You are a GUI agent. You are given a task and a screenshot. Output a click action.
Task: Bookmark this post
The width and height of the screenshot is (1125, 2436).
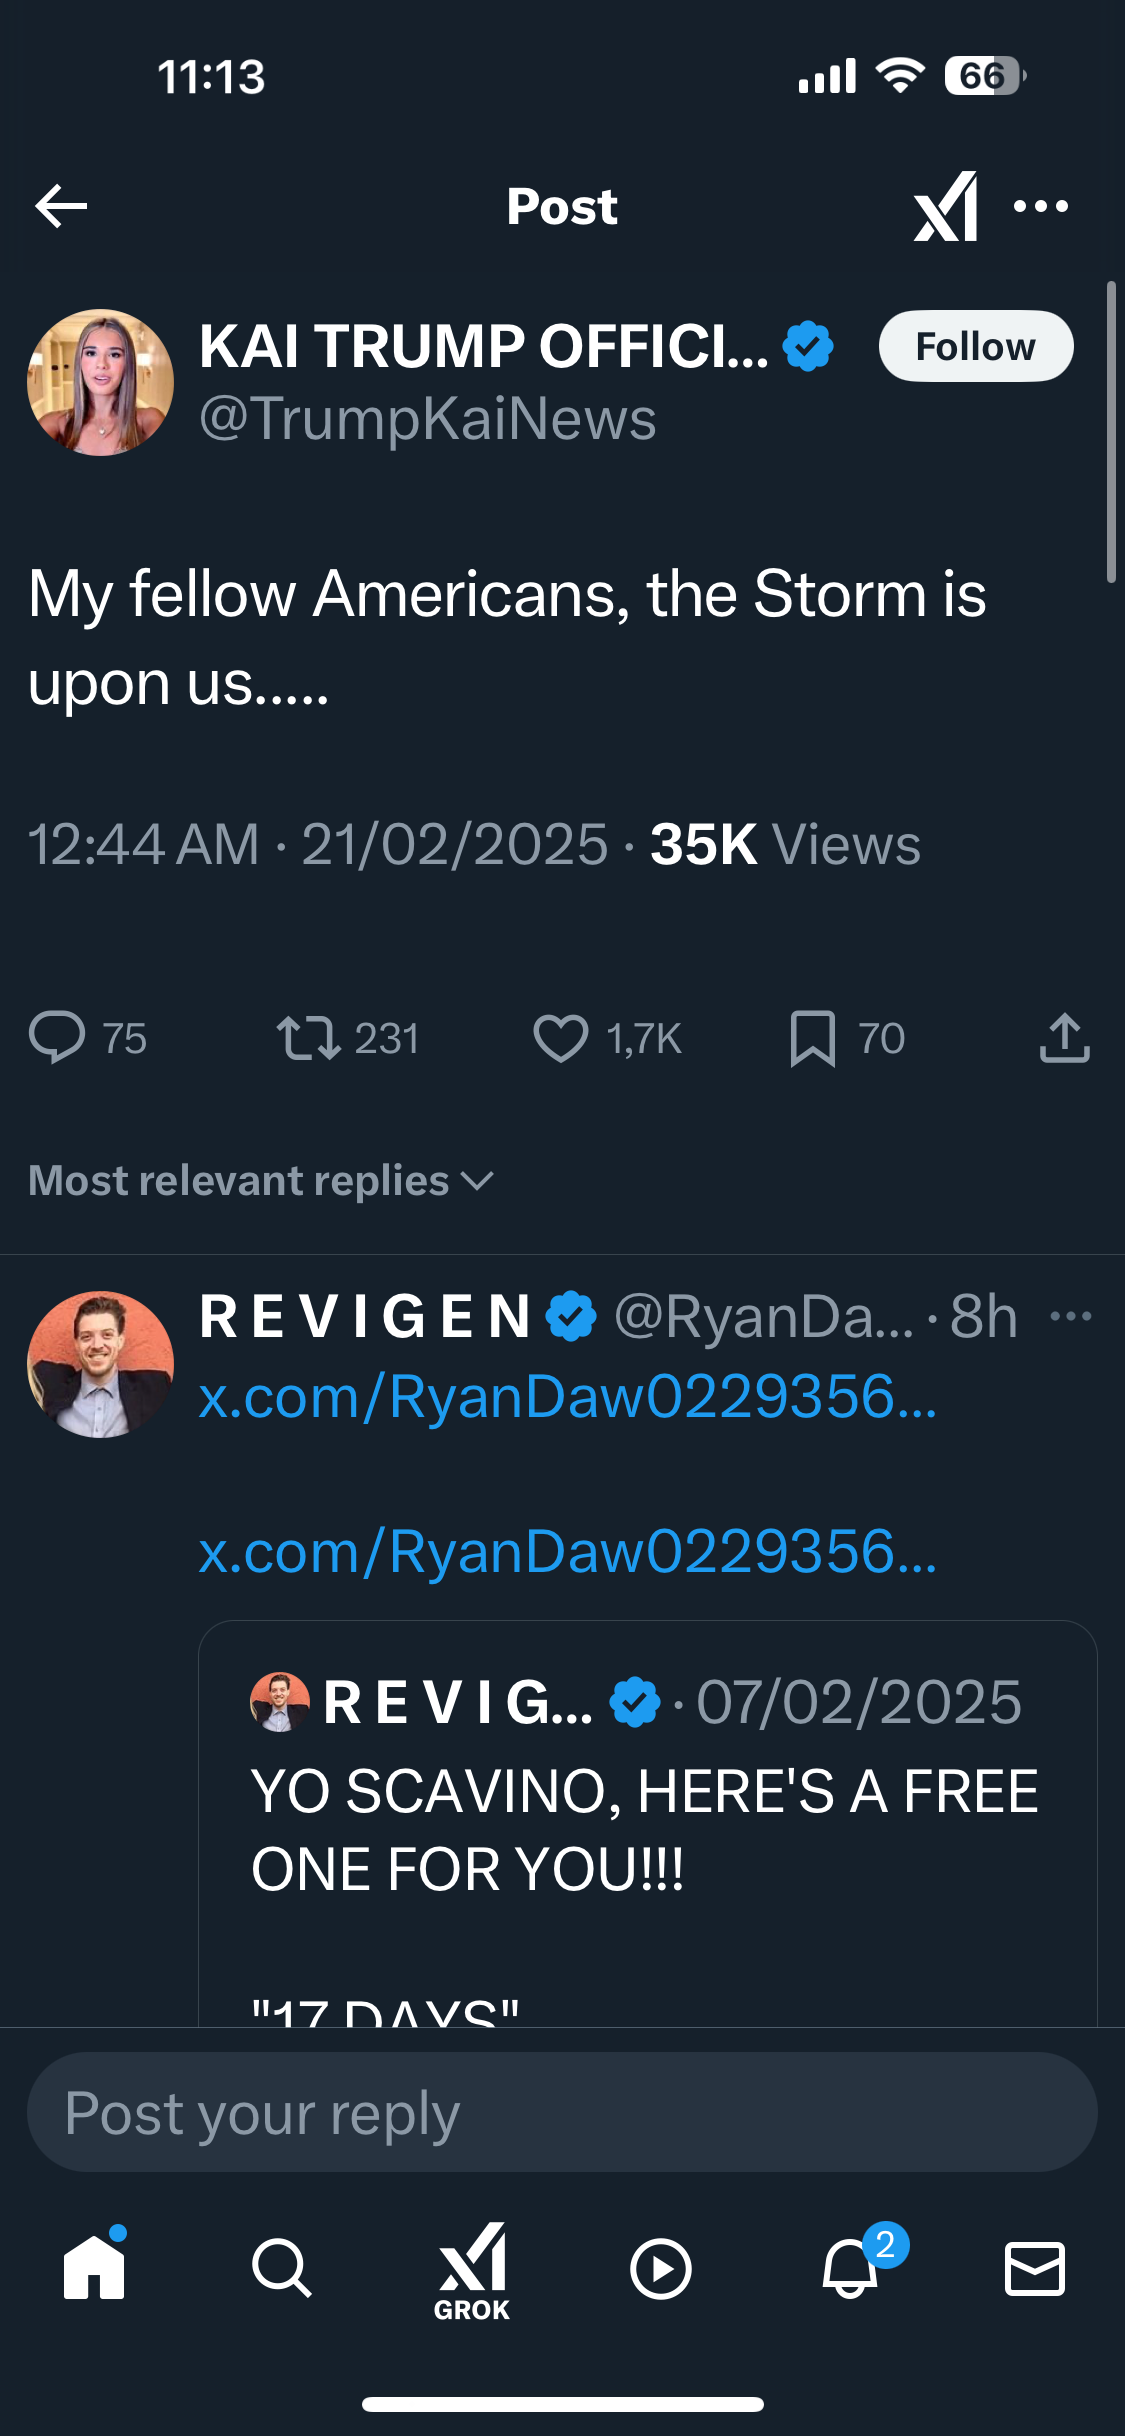pos(812,1037)
